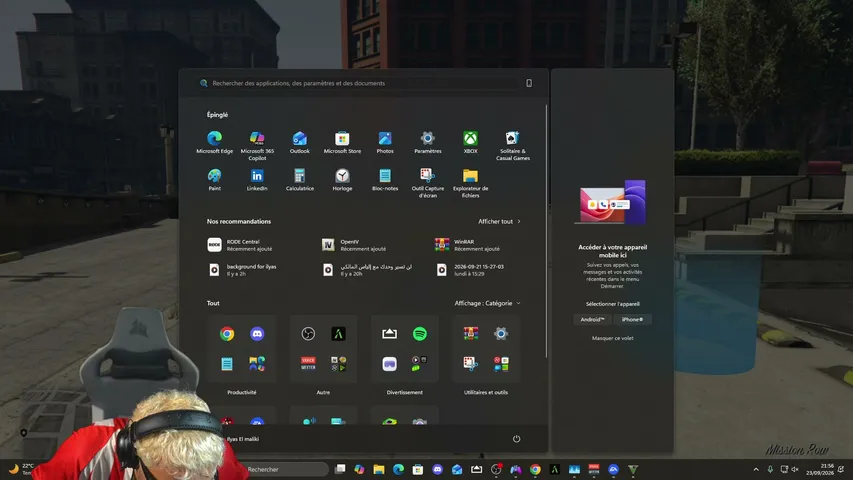Click Masquer ce volet link

(x=613, y=338)
